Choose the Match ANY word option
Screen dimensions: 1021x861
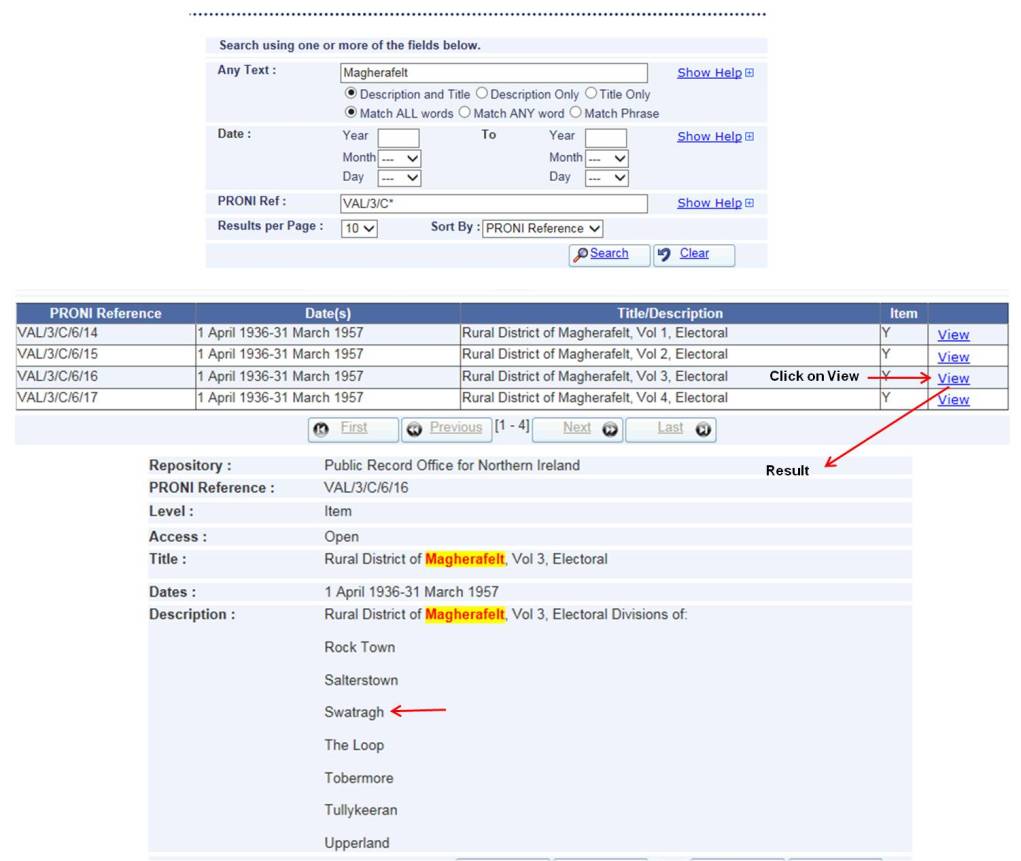464,113
